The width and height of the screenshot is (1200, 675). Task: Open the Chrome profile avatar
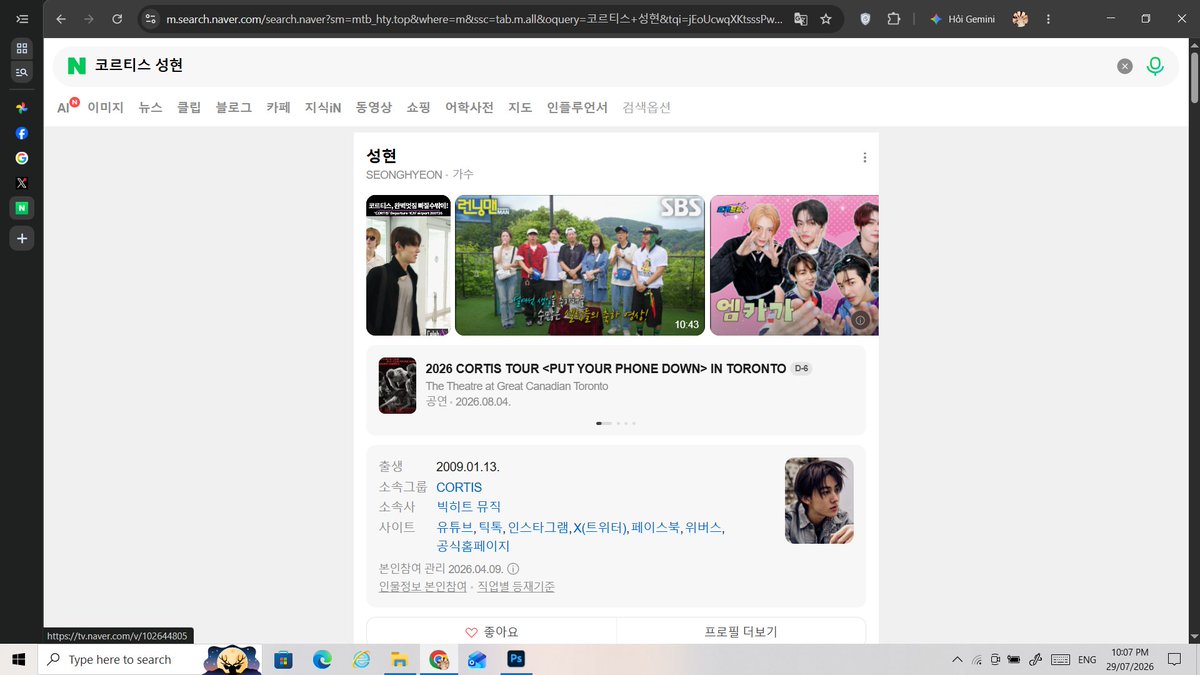[x=1020, y=19]
